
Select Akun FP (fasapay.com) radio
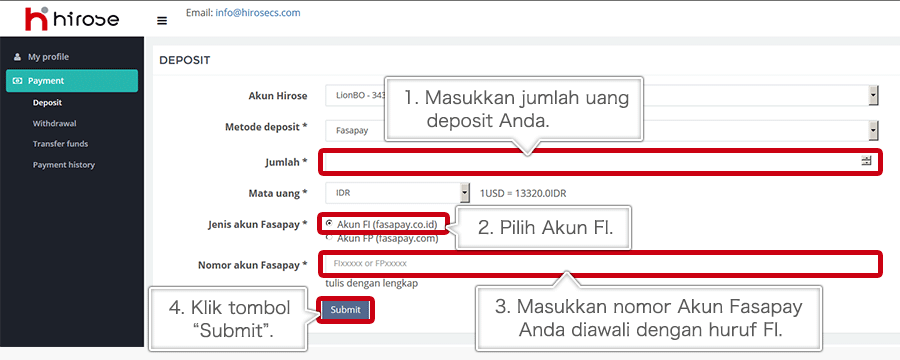329,237
